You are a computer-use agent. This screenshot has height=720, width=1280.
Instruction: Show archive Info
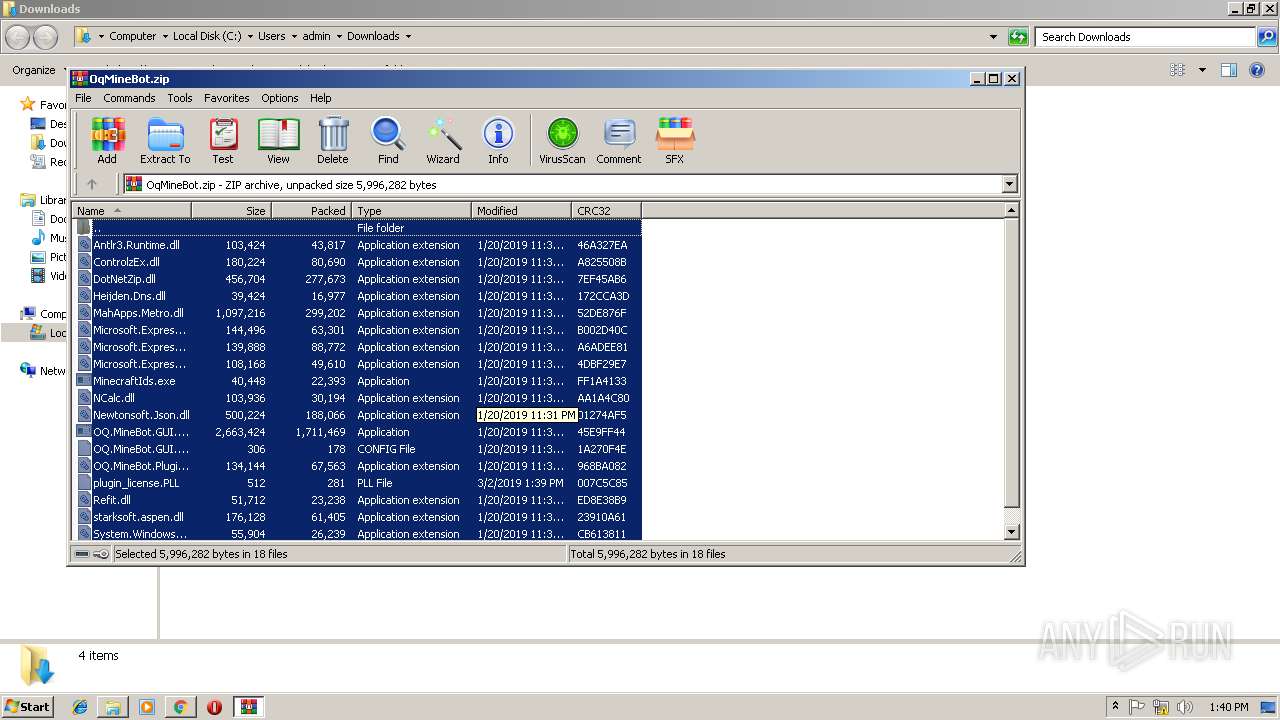(x=498, y=140)
